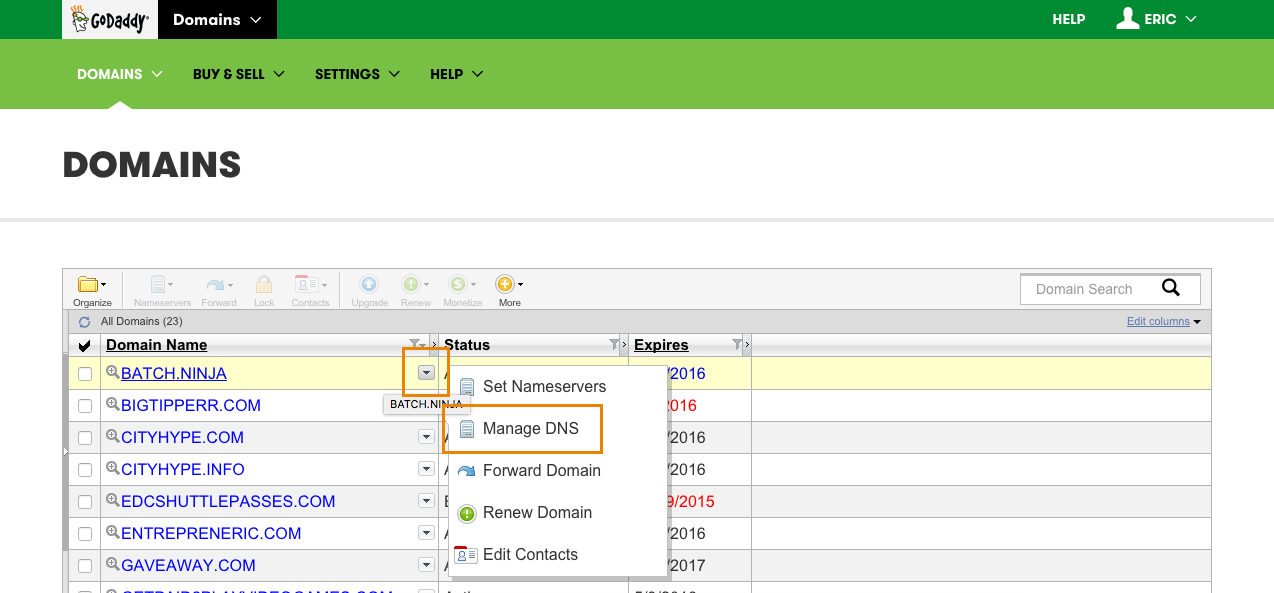Select Forward Domain in the menu
This screenshot has width=1274, height=593.
point(541,471)
